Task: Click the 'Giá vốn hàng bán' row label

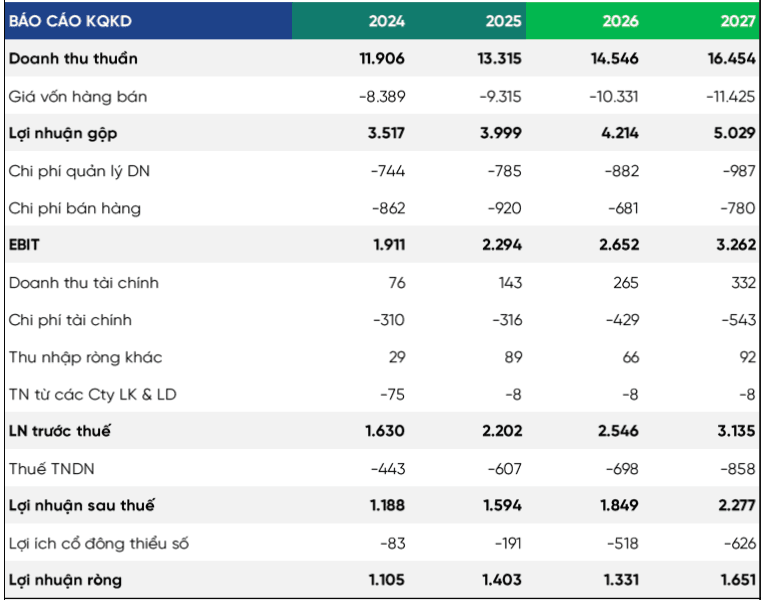Action: click(x=78, y=97)
